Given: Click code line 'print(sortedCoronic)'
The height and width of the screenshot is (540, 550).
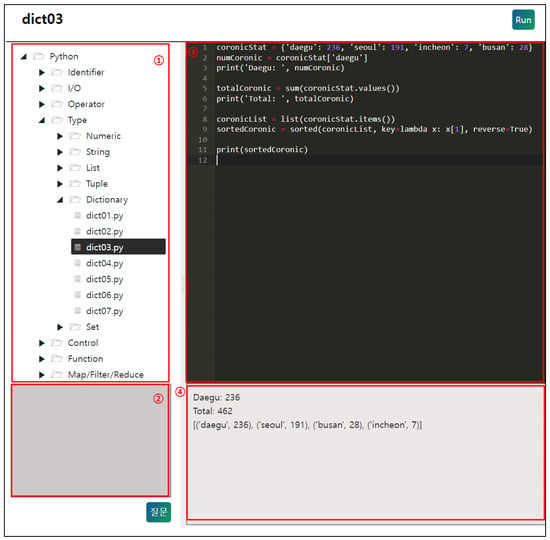Looking at the screenshot, I should coord(262,150).
